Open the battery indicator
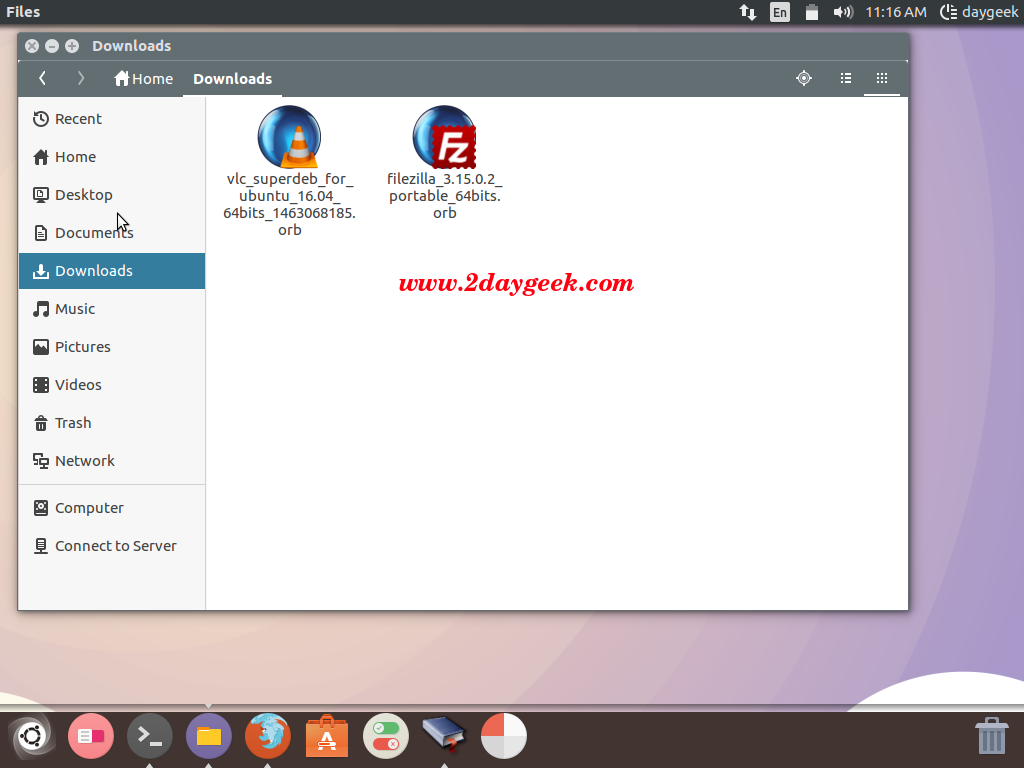 pyautogui.click(x=812, y=12)
